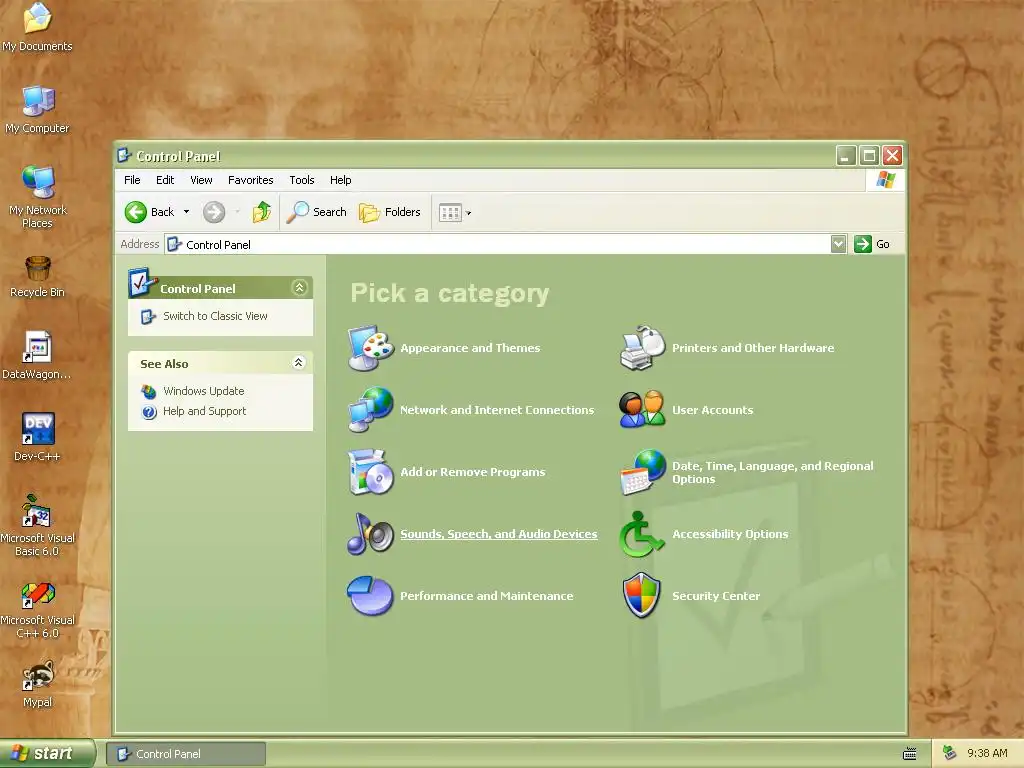This screenshot has width=1024, height=768.
Task: Open the Tools menu
Action: coord(302,180)
